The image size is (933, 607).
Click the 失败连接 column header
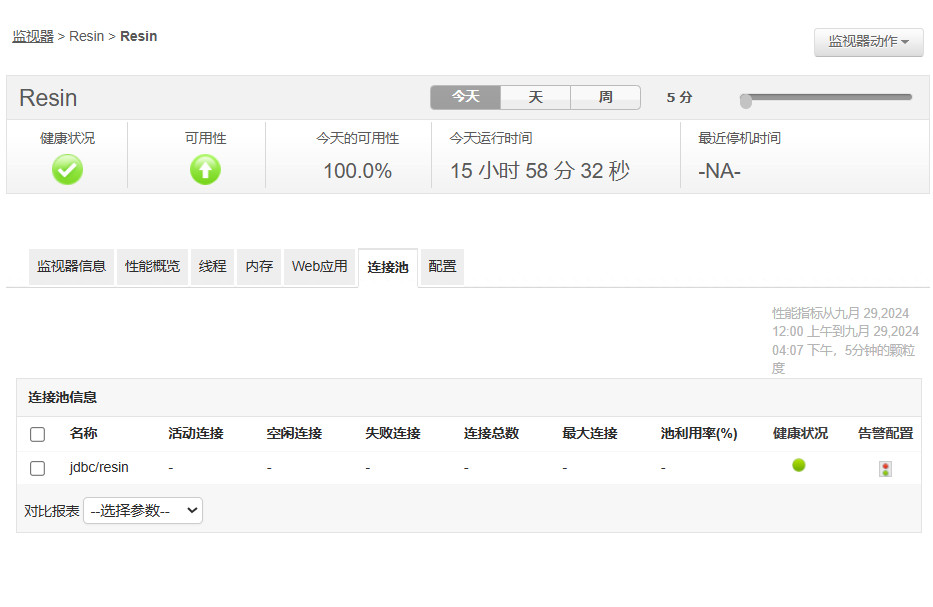pyautogui.click(x=393, y=433)
